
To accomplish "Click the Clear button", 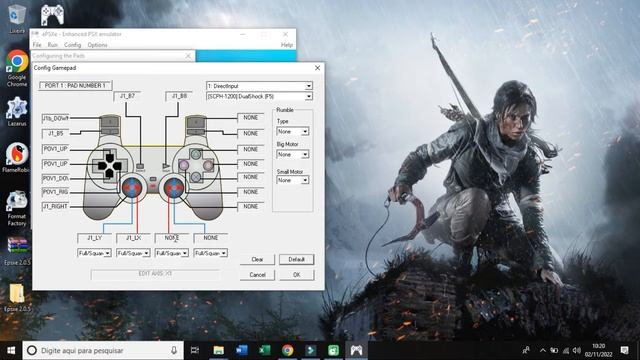I will [x=257, y=260].
